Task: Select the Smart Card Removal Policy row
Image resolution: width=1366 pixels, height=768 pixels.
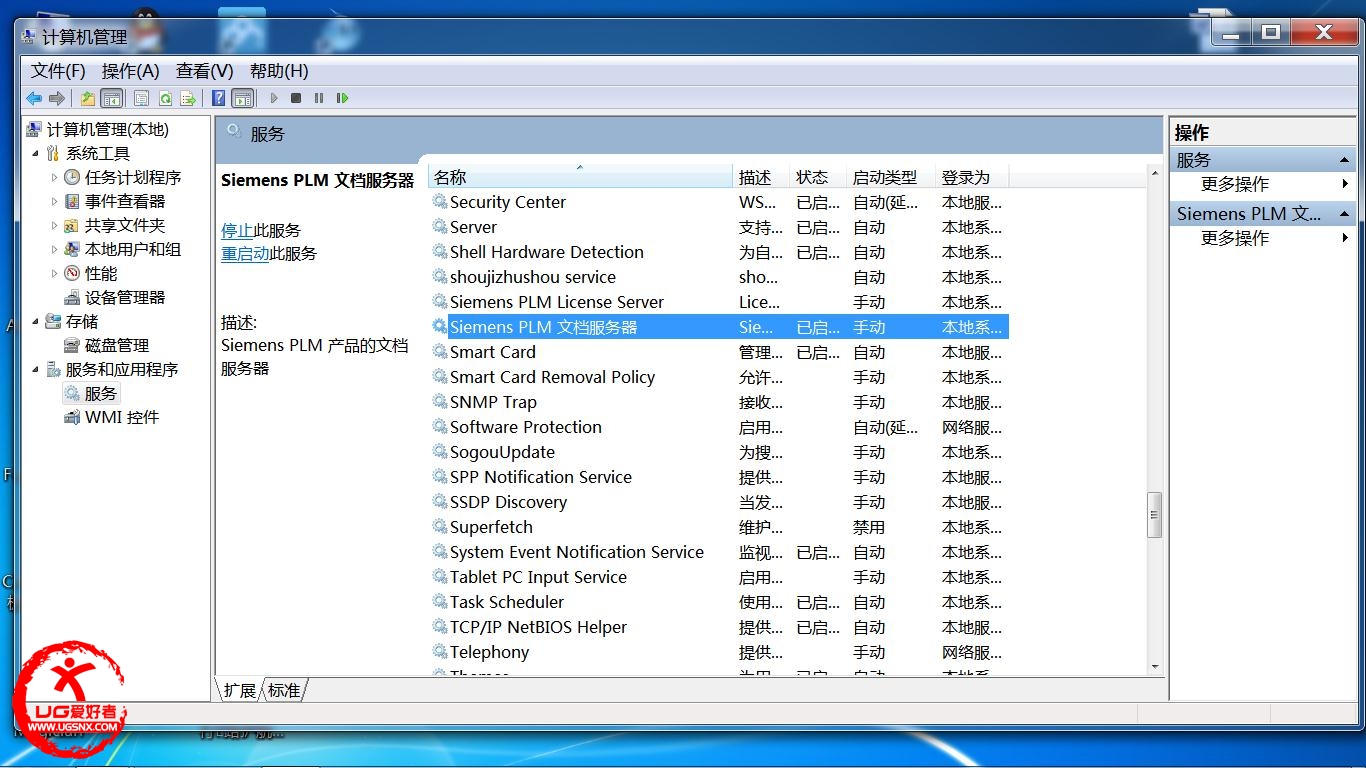Action: [719, 377]
